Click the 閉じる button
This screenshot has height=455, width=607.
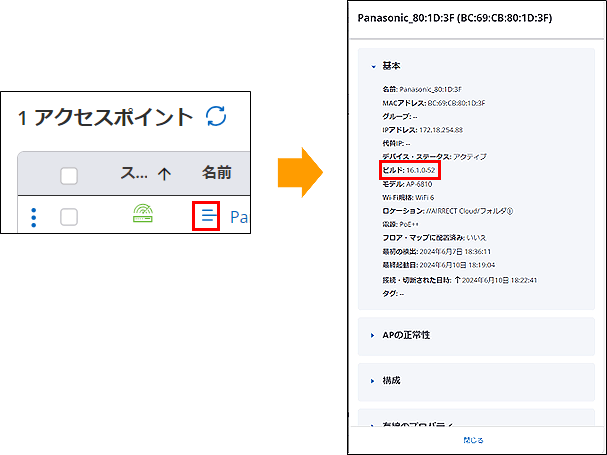click(x=473, y=440)
